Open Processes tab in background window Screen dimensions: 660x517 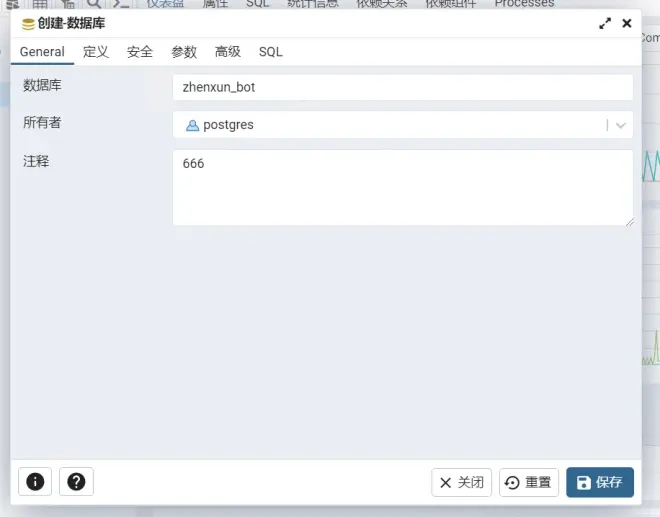tap(524, 3)
